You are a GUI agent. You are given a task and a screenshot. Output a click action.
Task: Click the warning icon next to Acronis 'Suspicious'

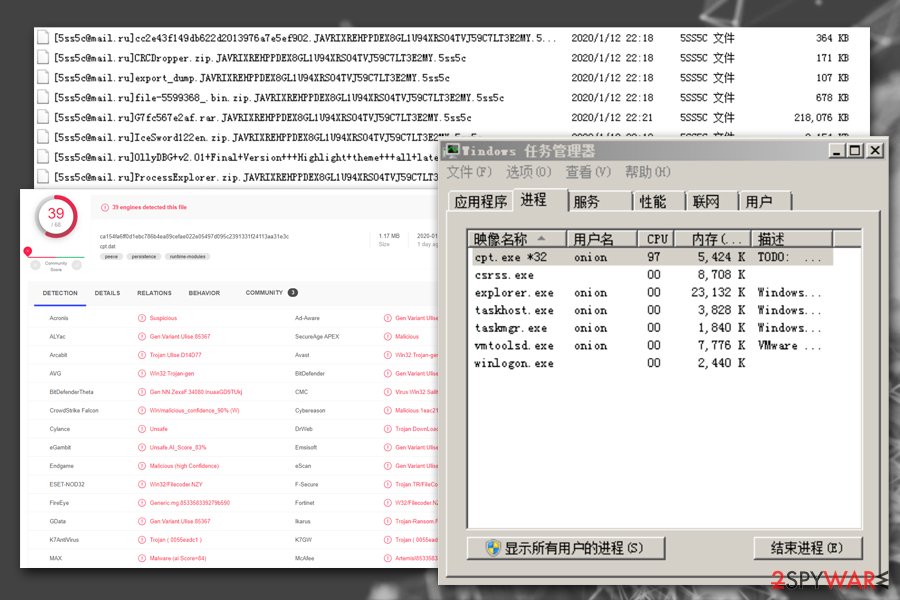click(142, 318)
